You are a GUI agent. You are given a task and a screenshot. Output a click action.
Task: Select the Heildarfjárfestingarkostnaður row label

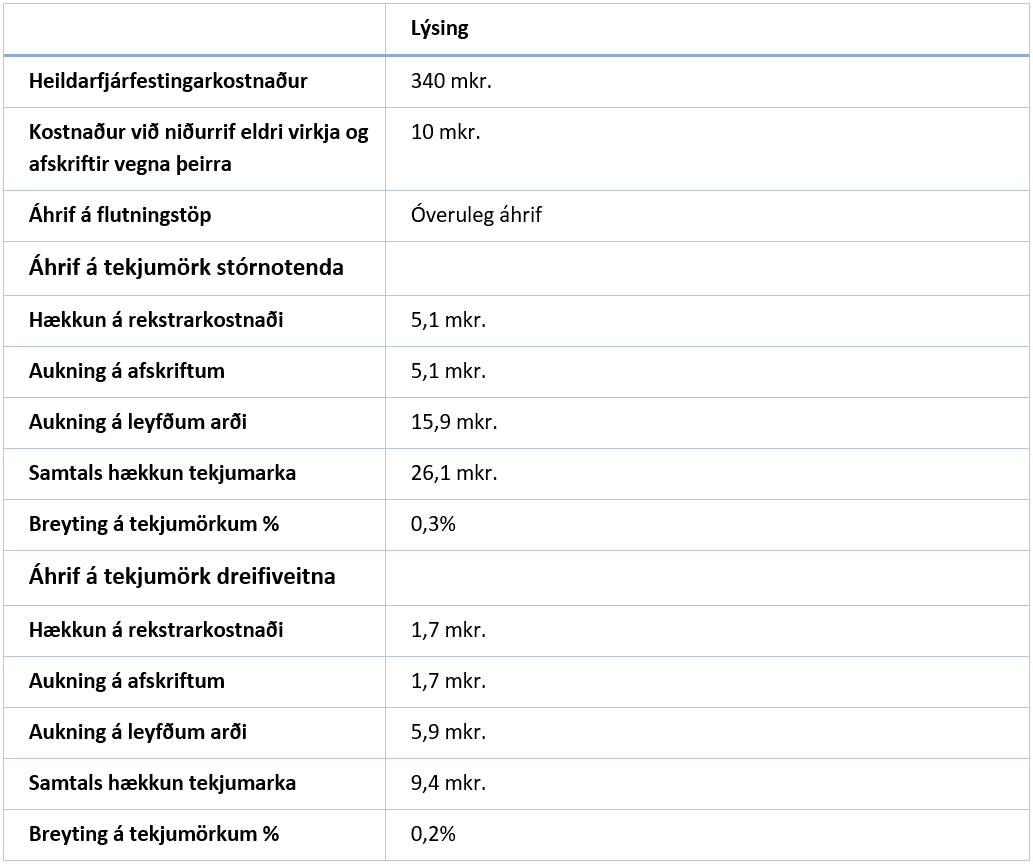point(168,81)
